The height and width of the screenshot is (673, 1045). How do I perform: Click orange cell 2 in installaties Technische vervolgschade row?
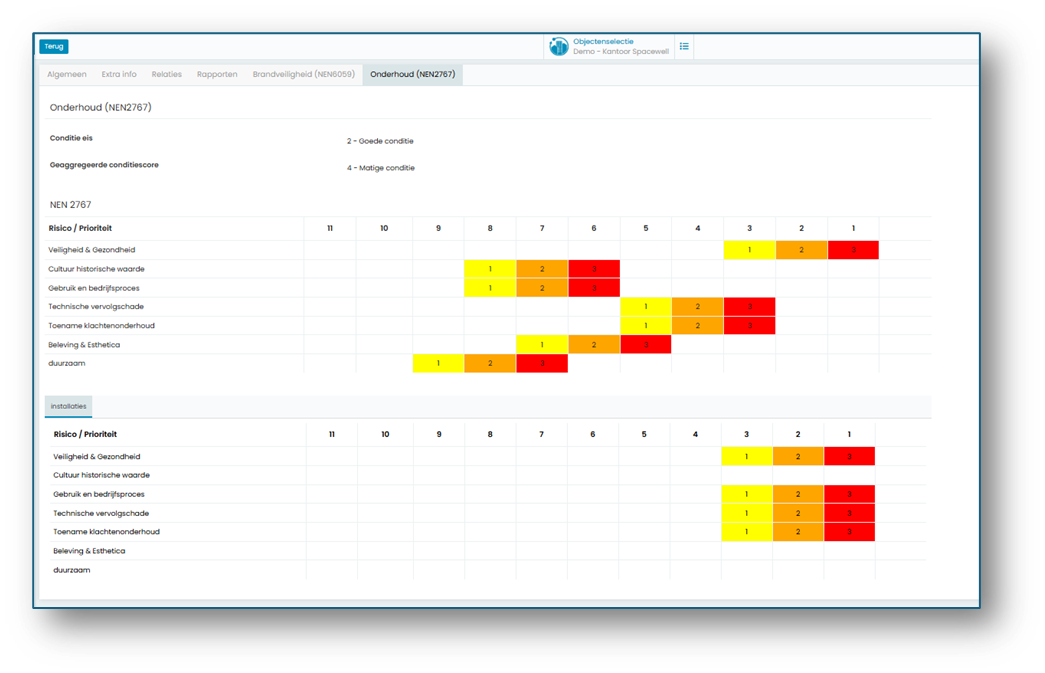tap(798, 513)
